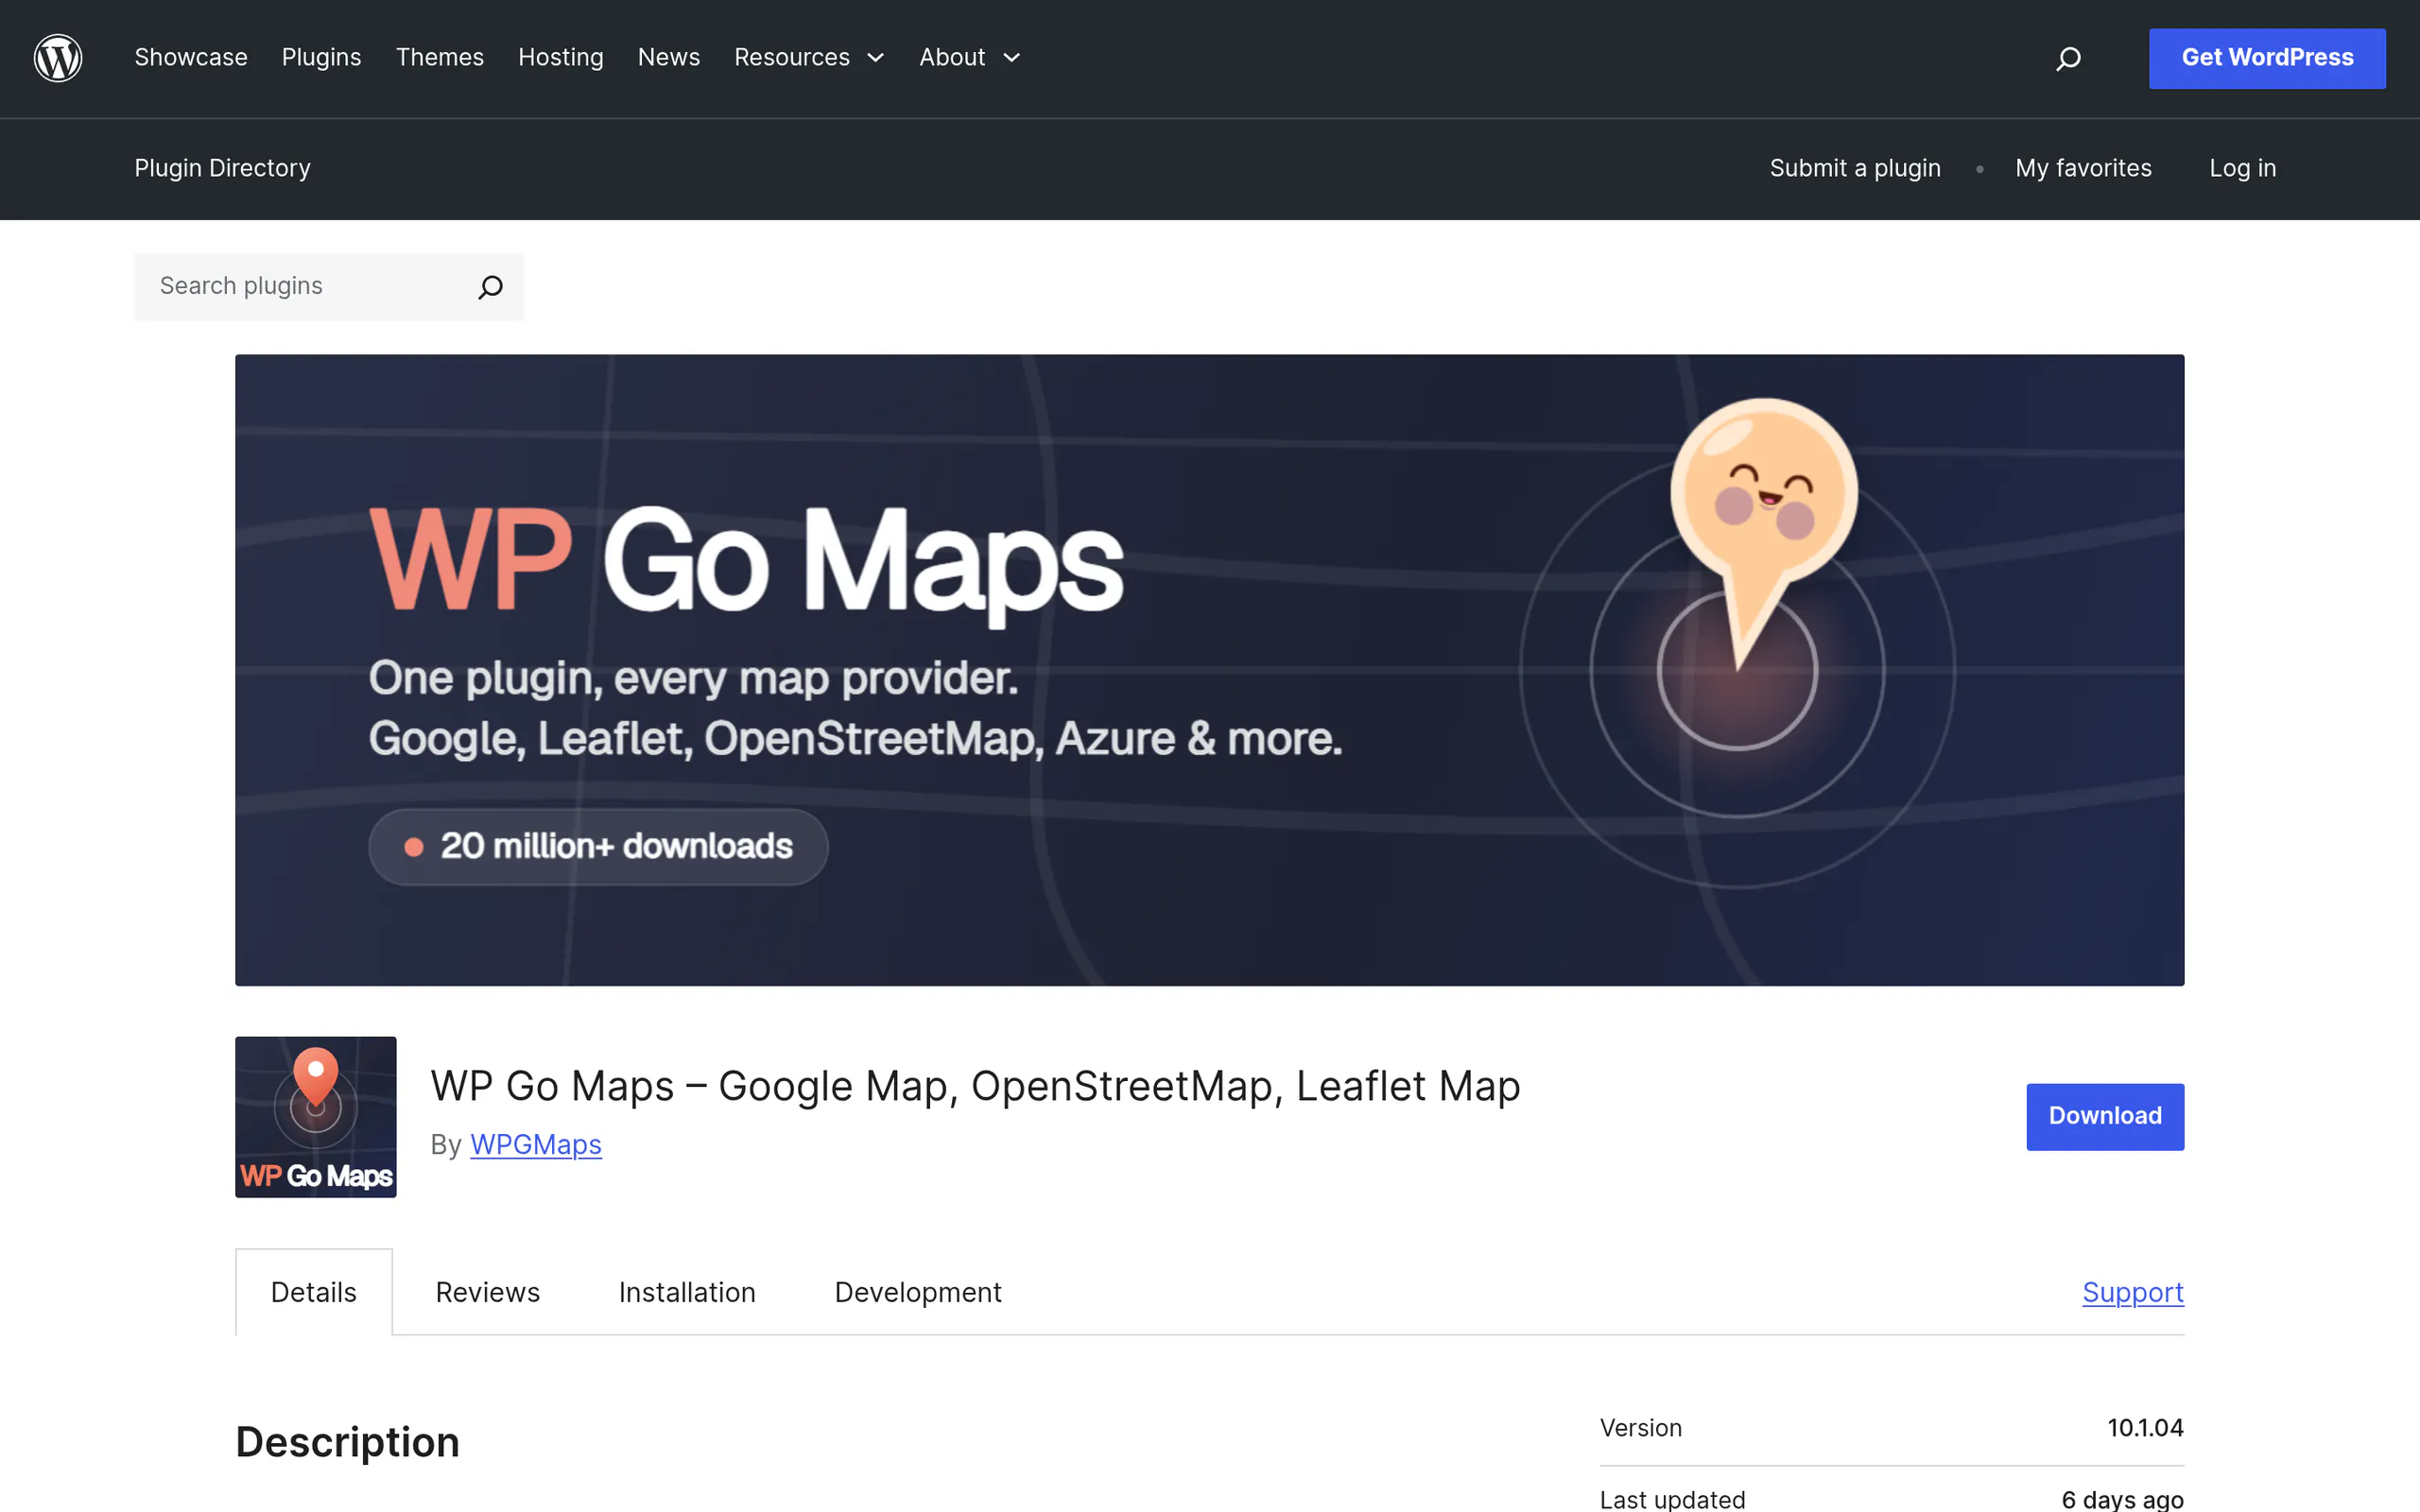Screen dimensions: 2420x1512
Task: Go to Plugins in top navigation
Action: pyautogui.click(x=321, y=58)
